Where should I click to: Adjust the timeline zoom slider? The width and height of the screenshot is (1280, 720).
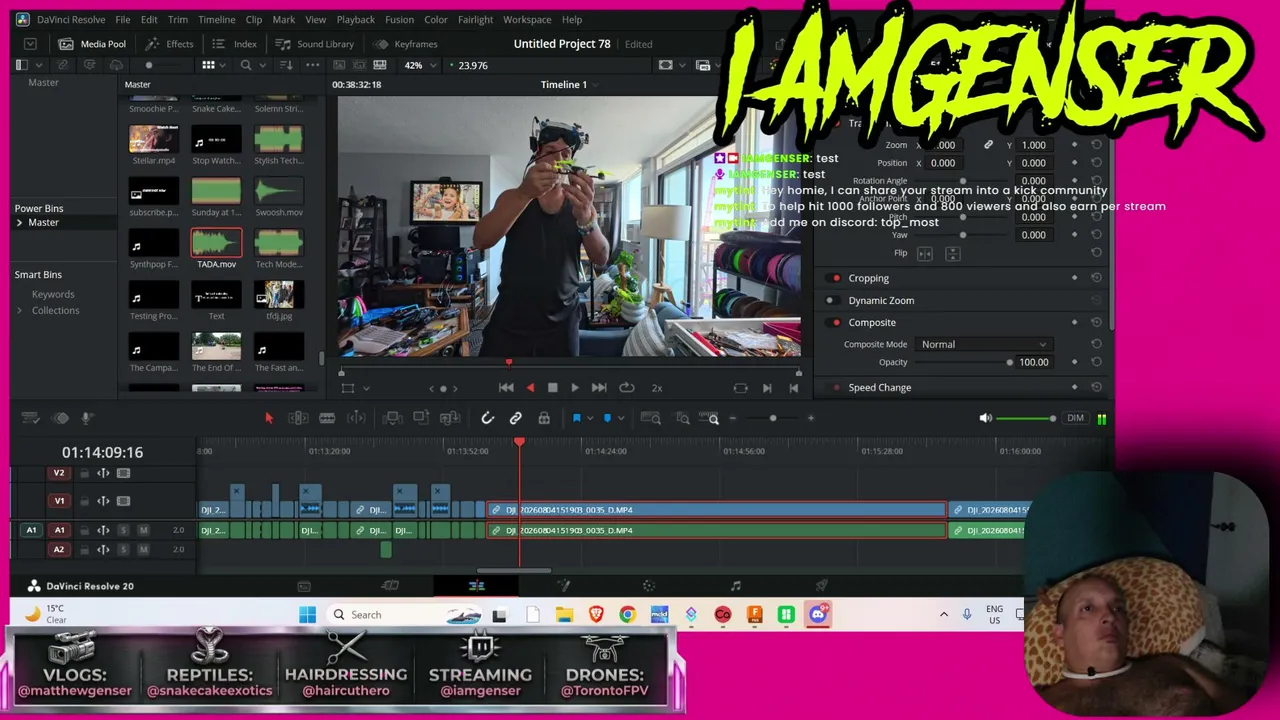[772, 418]
